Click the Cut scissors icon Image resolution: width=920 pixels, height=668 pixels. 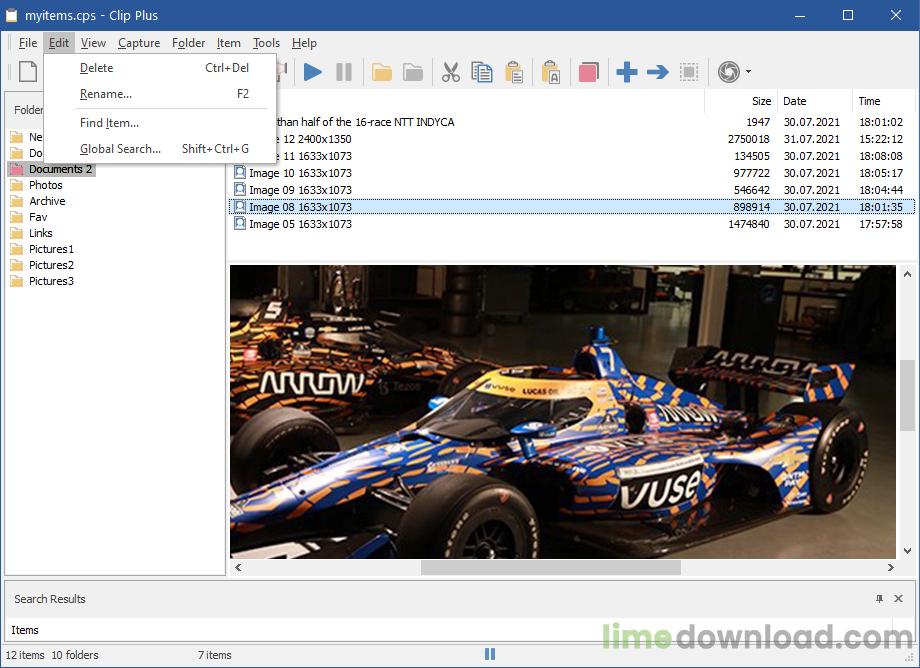(451, 72)
